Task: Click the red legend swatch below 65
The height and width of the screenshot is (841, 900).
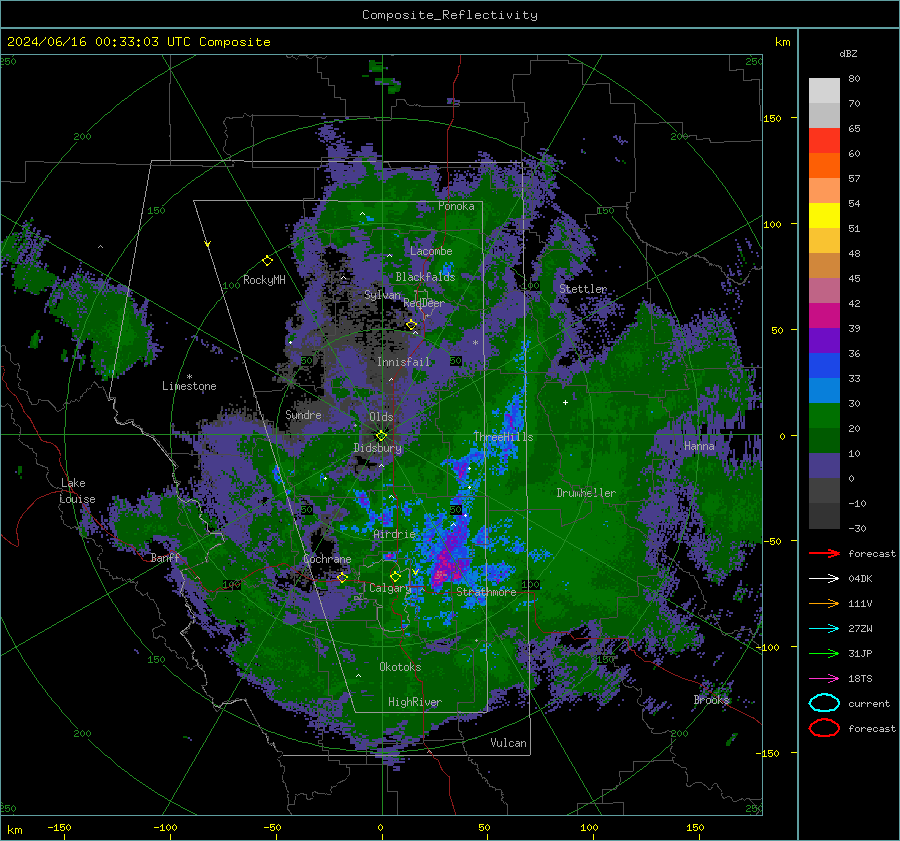Action: (824, 141)
